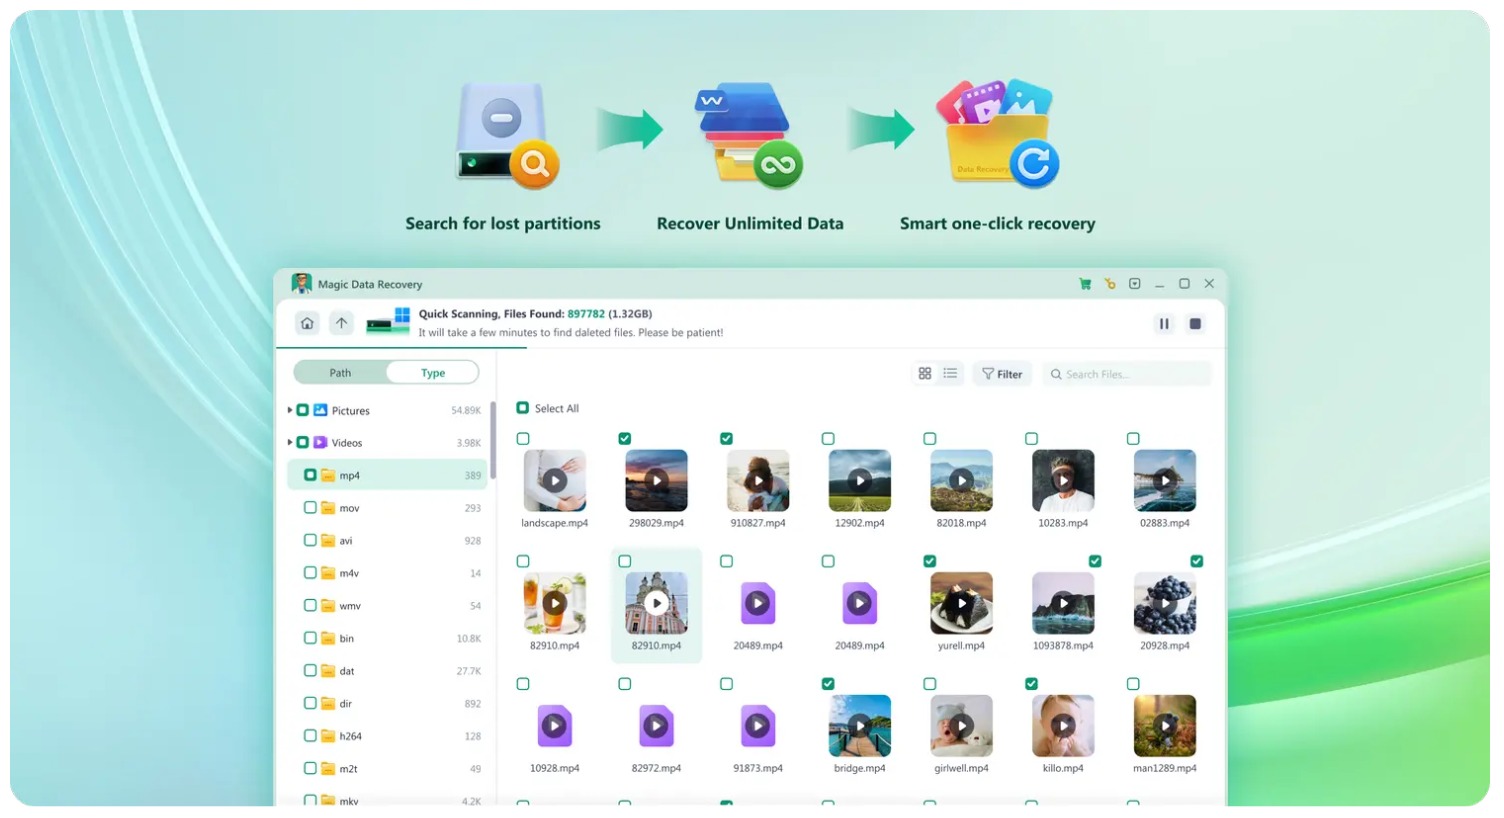Click the Home icon in the toolbar

[307, 323]
